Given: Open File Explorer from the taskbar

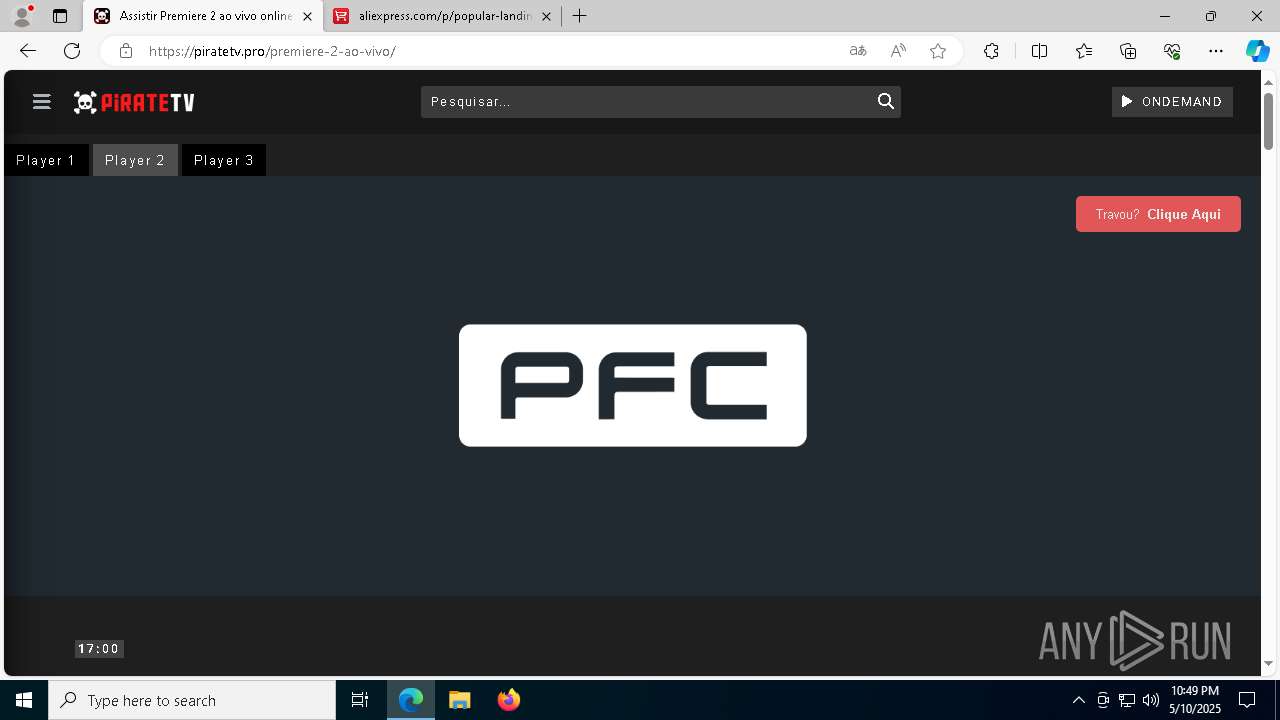Looking at the screenshot, I should [x=460, y=700].
